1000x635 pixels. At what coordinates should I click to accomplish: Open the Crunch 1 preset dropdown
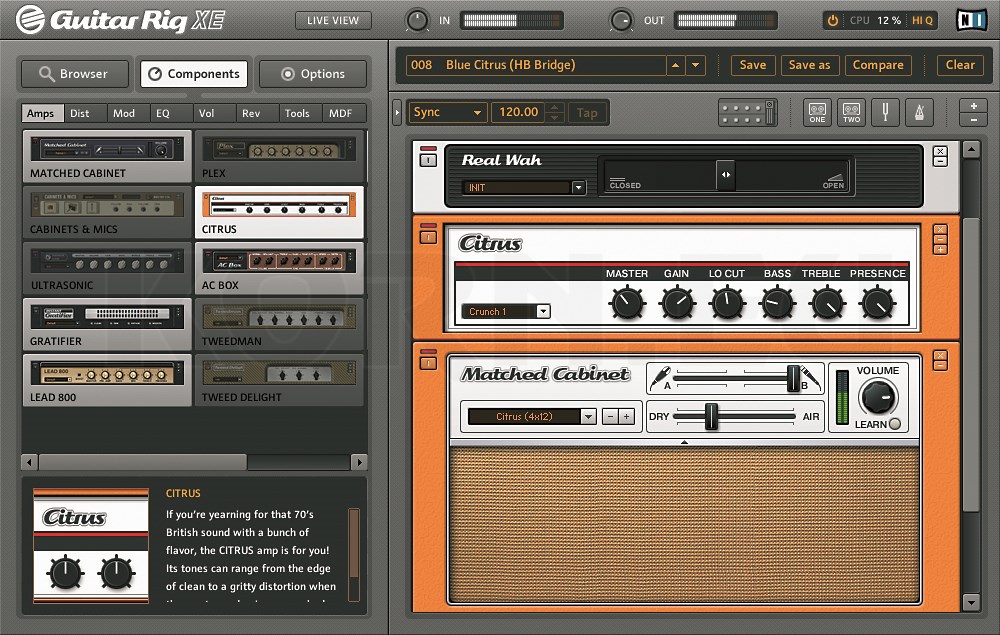coord(505,311)
